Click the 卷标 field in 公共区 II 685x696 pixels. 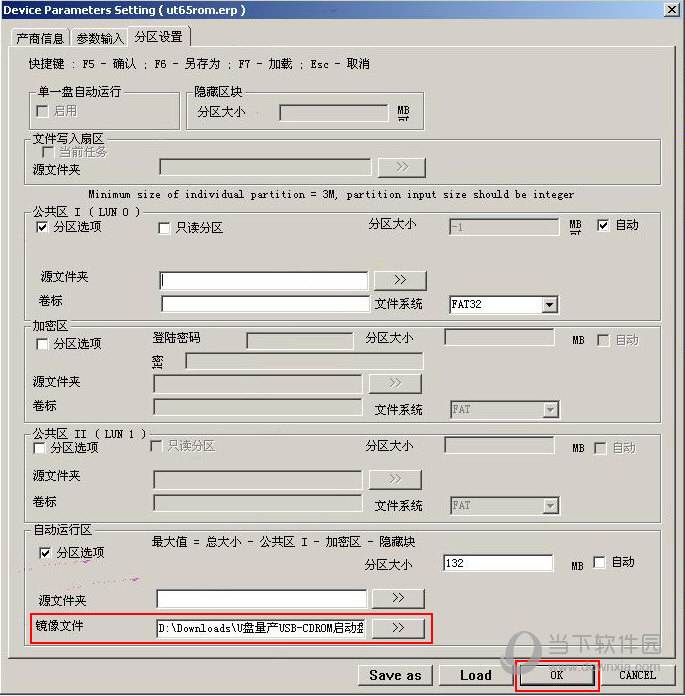coord(257,503)
